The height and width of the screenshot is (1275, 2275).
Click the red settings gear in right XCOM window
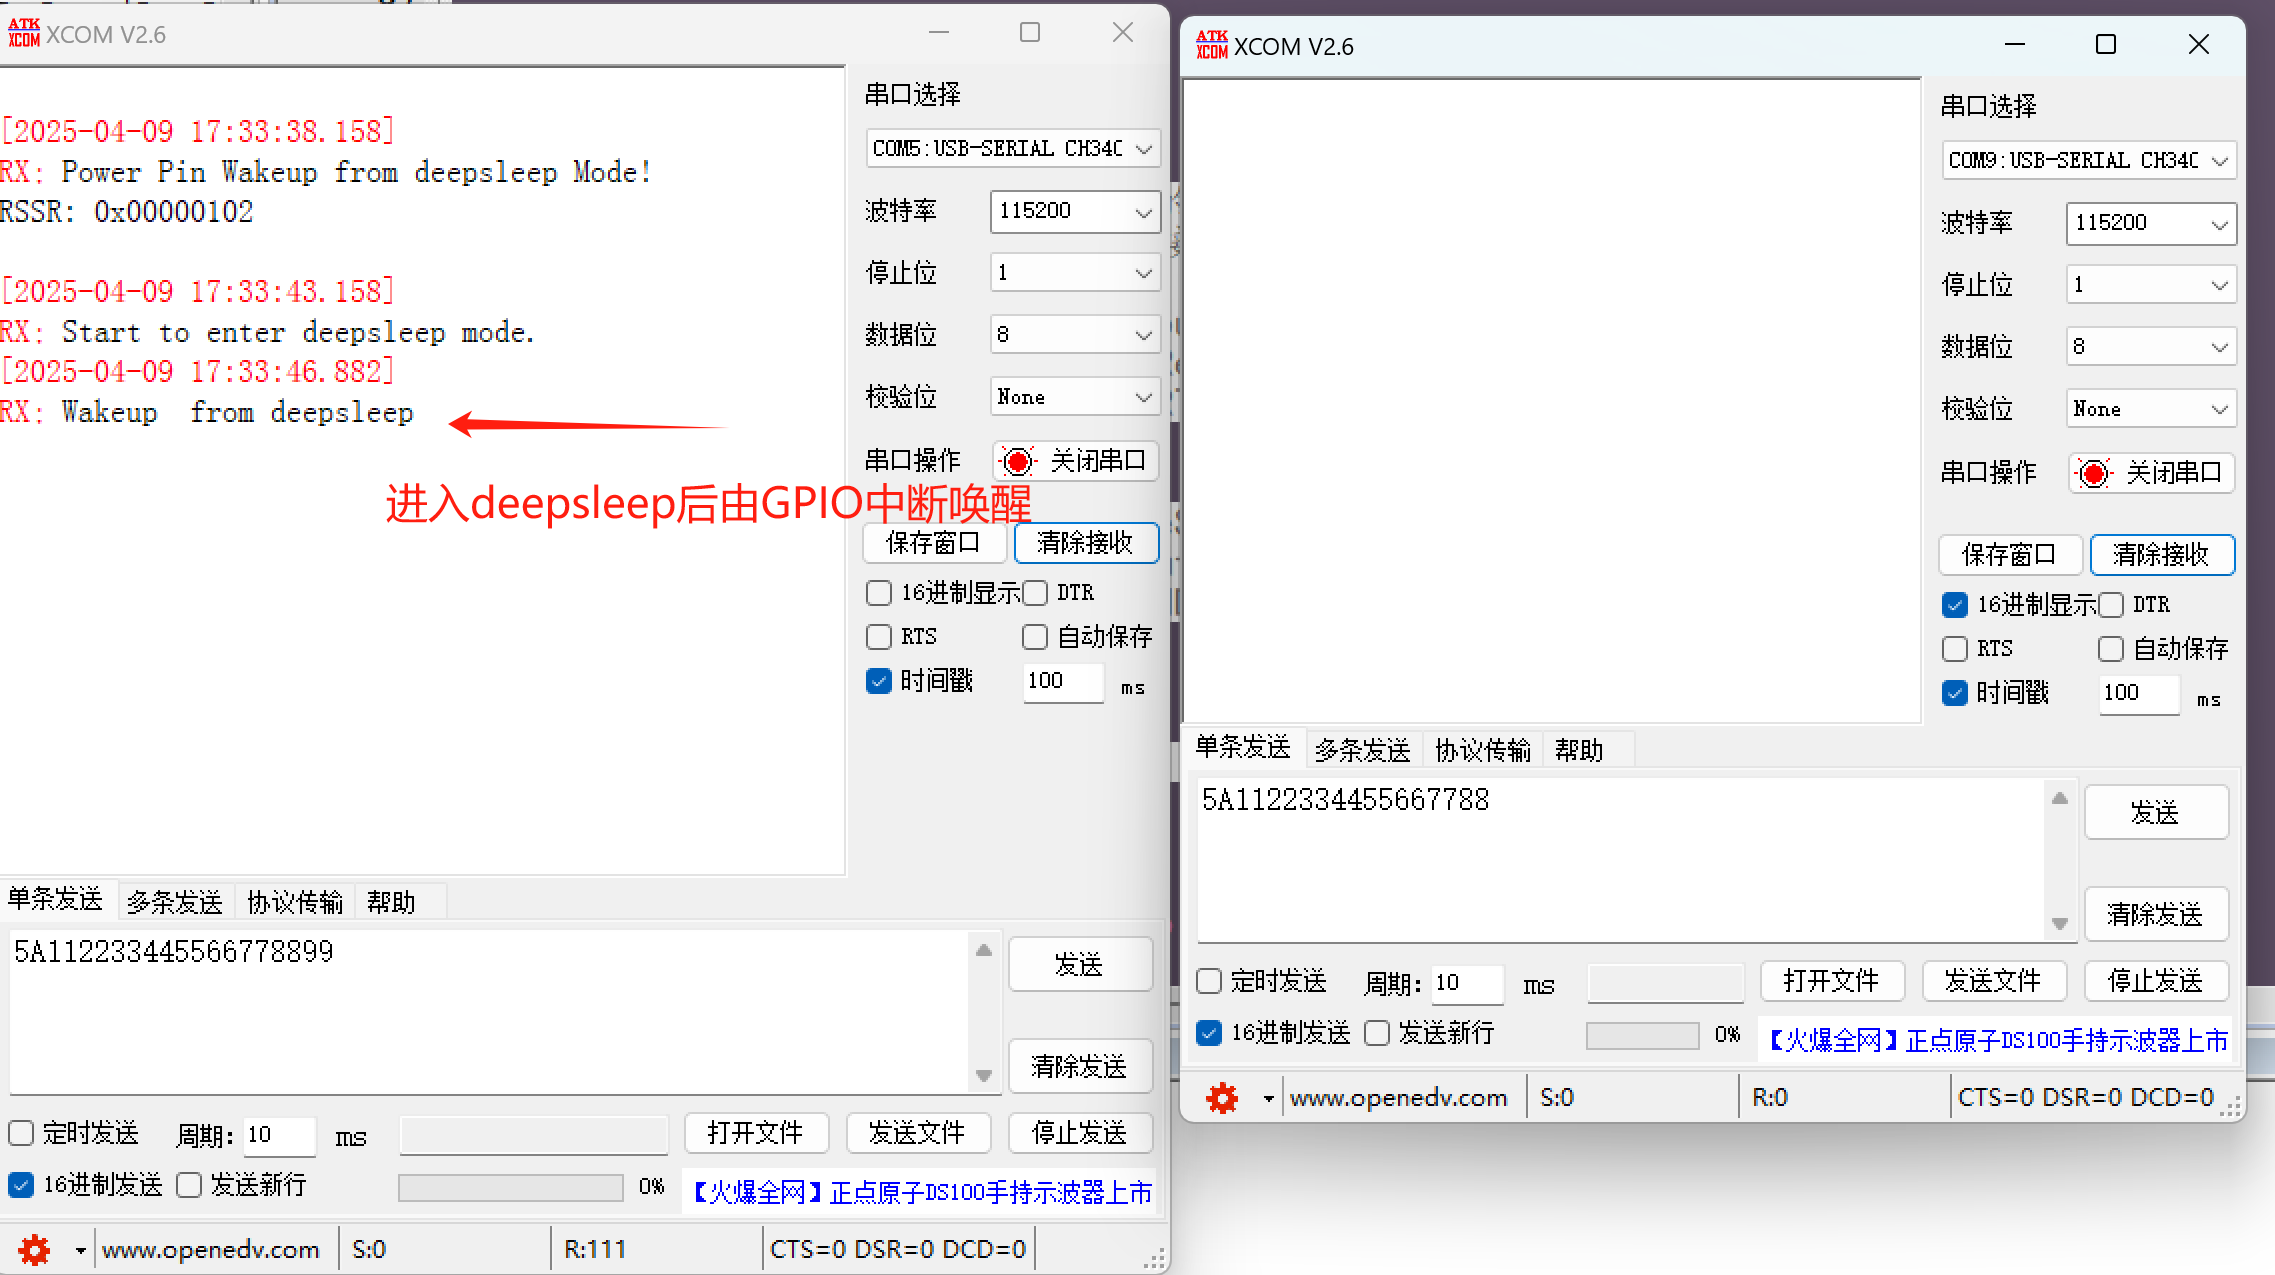1222,1098
